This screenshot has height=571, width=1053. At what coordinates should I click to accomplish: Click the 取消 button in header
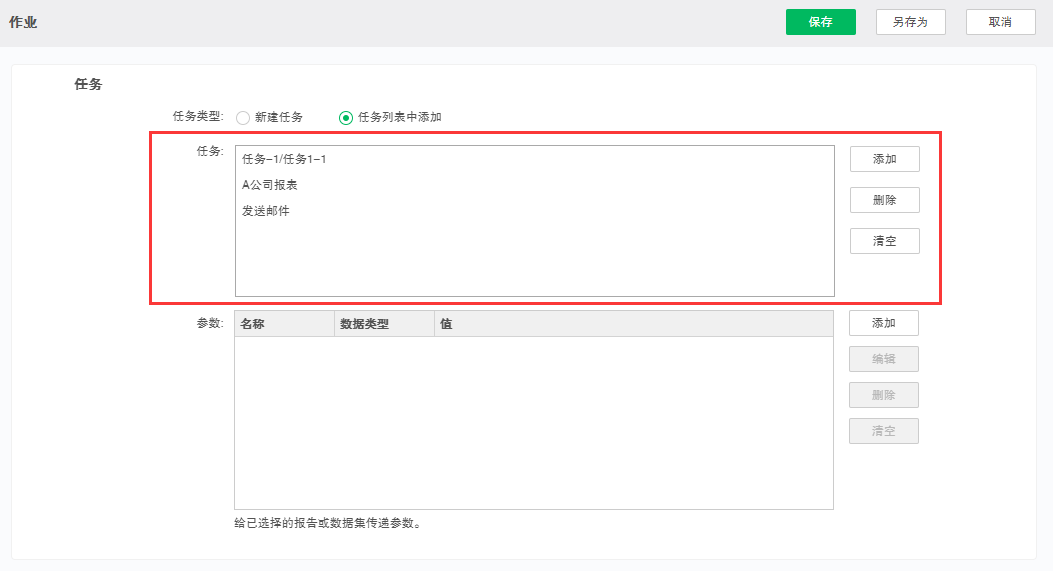tap(1000, 22)
